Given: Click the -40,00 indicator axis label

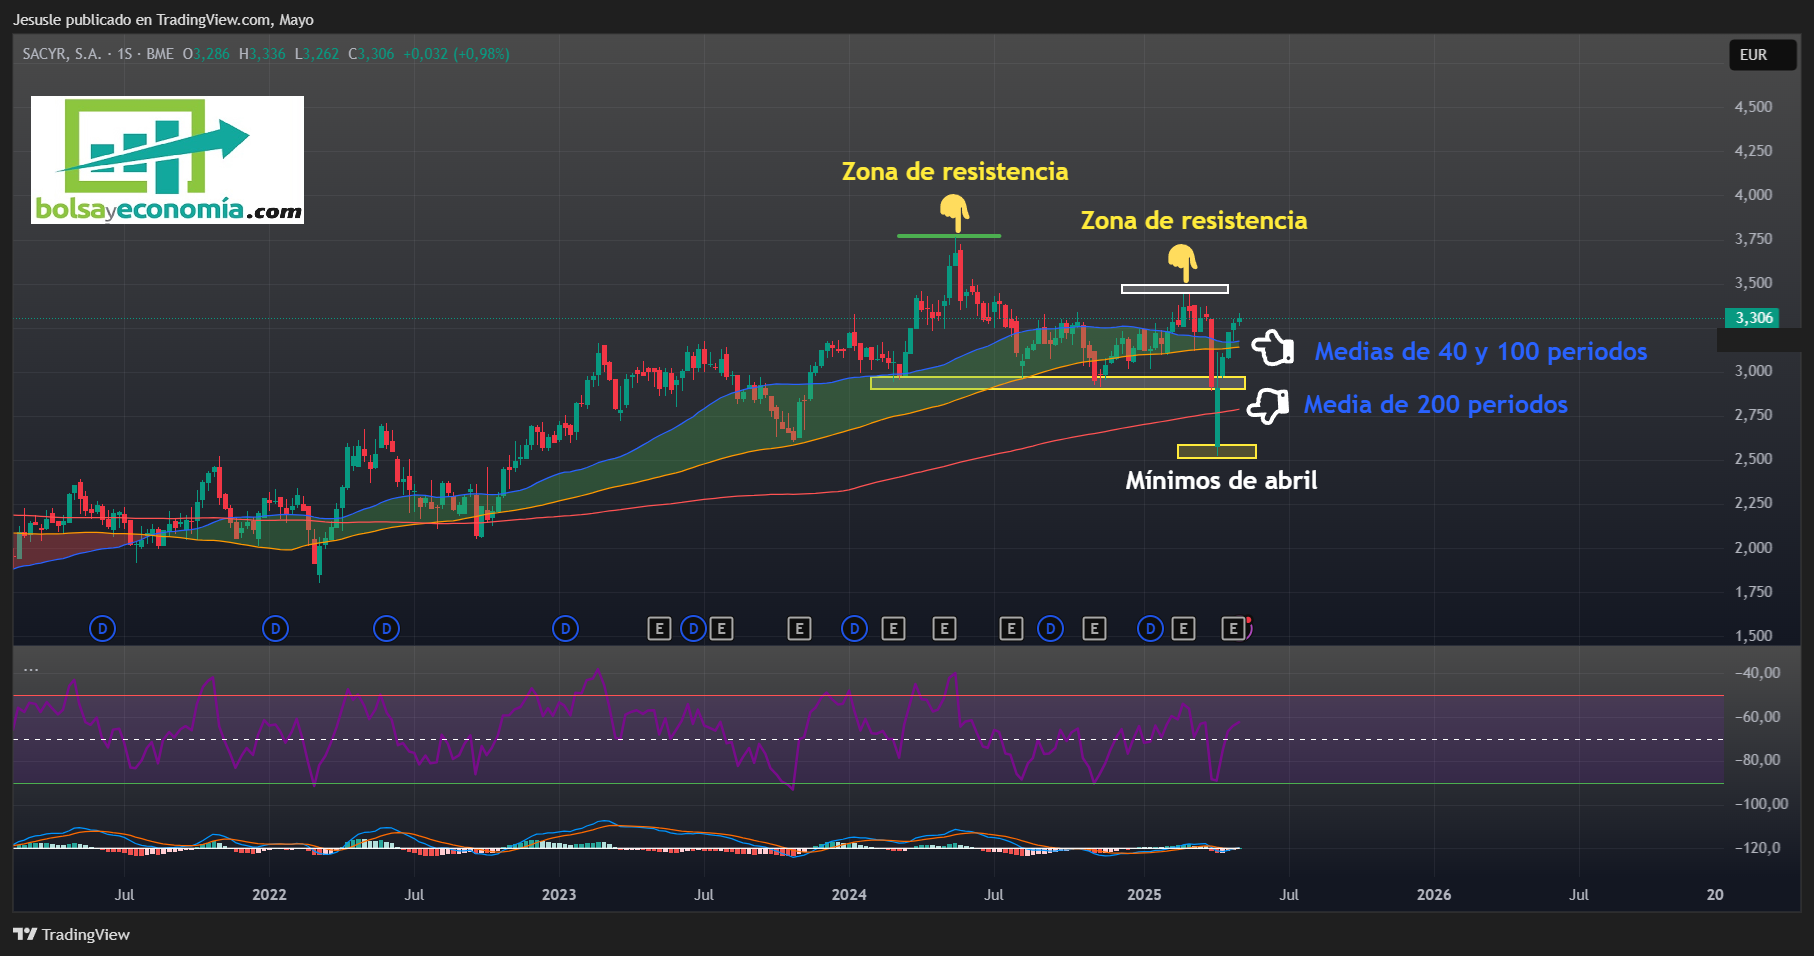Looking at the screenshot, I should click(1757, 672).
